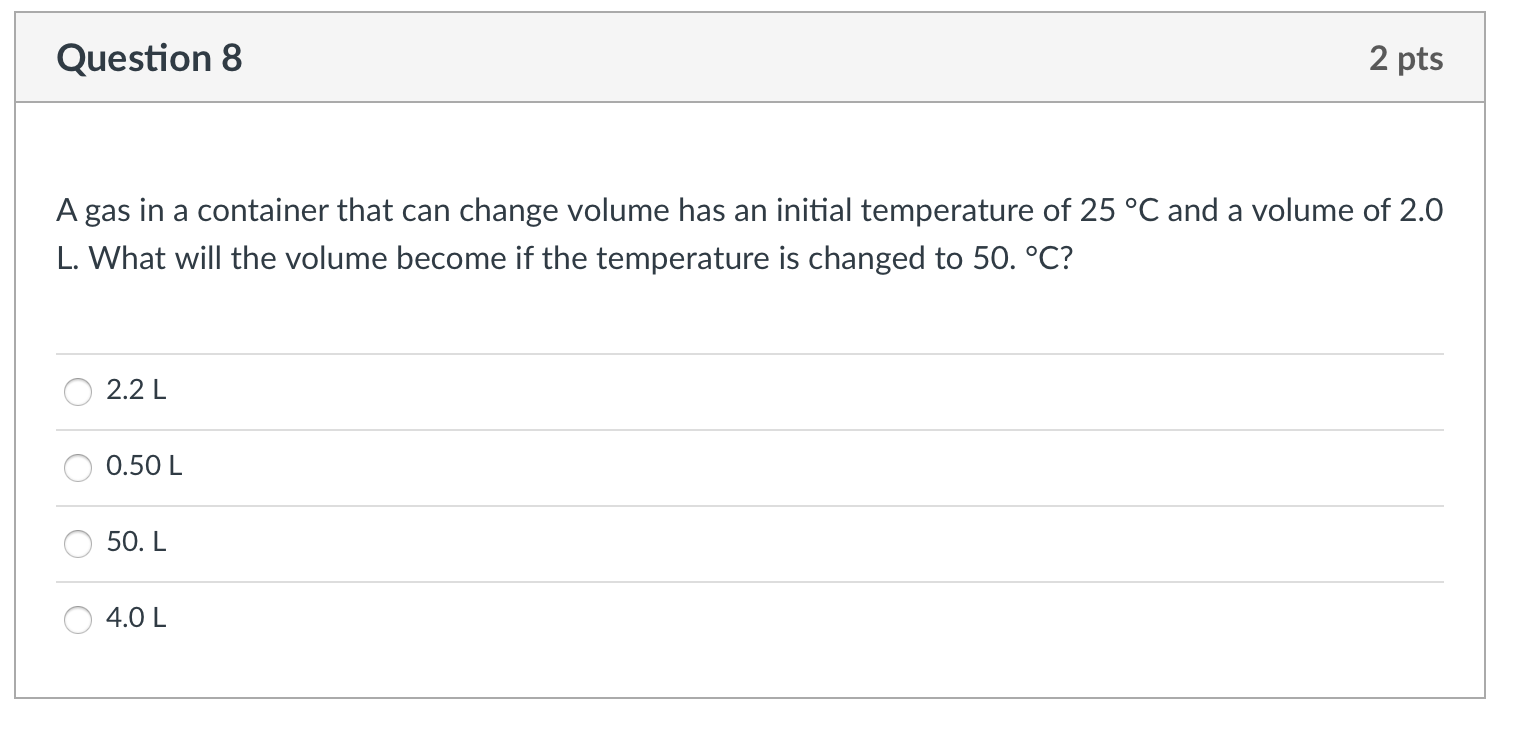Click the radio button beside 0.50 L
The image size is (1526, 746).
[x=77, y=467]
